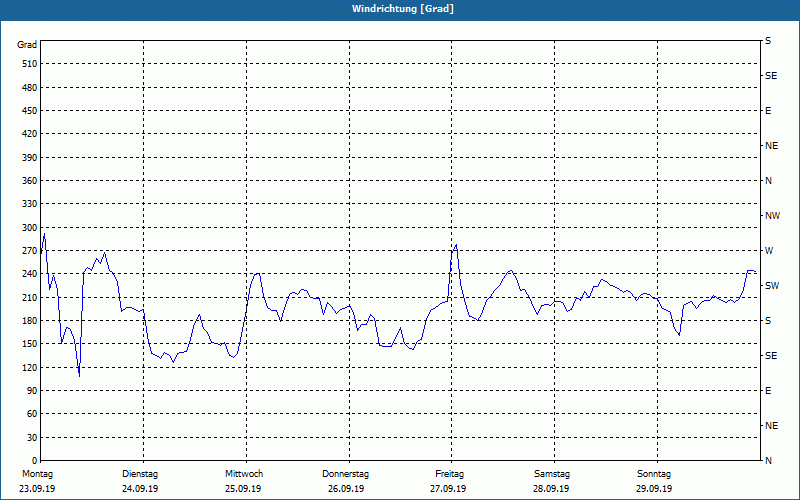
Task: Click the 'Sonntag' day label
Action: (x=654, y=474)
